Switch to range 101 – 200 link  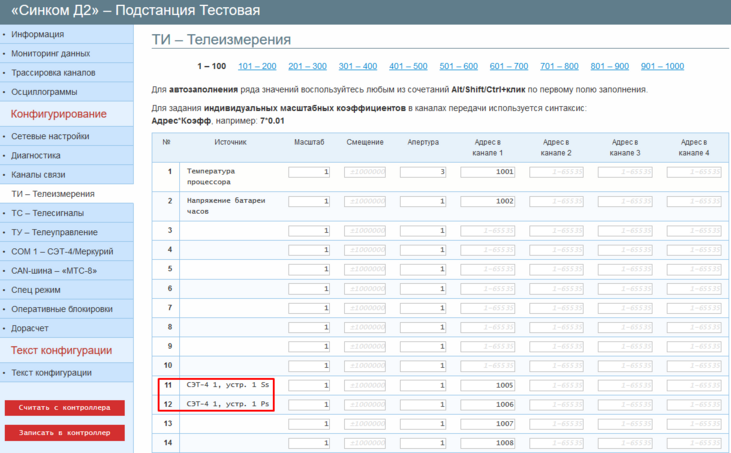257,66
